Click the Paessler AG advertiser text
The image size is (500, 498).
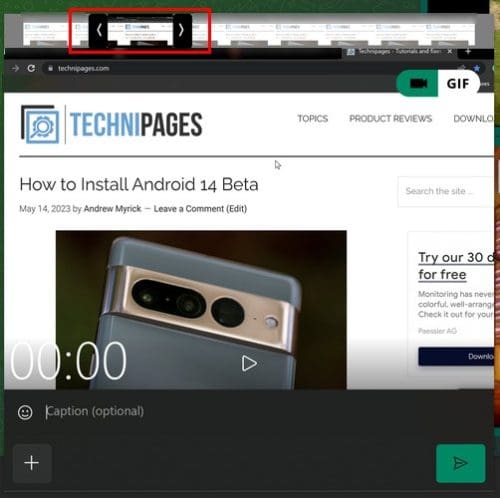point(437,331)
